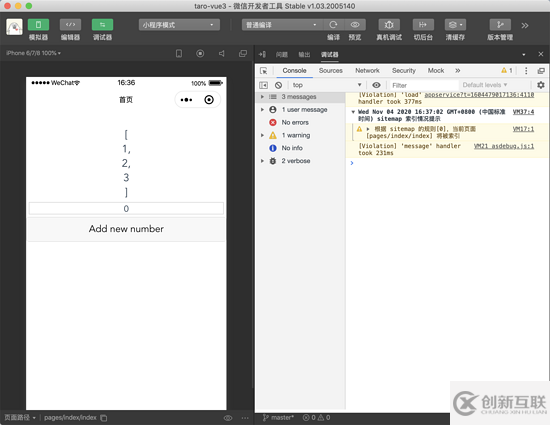Click the undock devtools window icon
This screenshot has height=425, width=550.
[541, 71]
